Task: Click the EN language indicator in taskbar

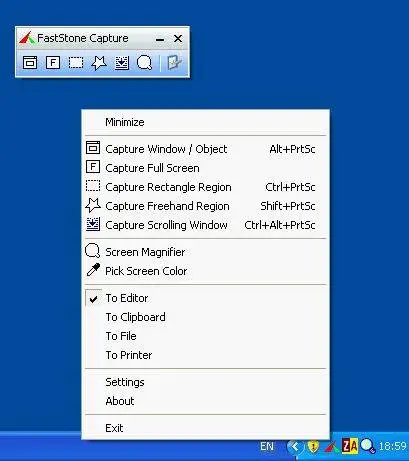Action: click(x=267, y=446)
